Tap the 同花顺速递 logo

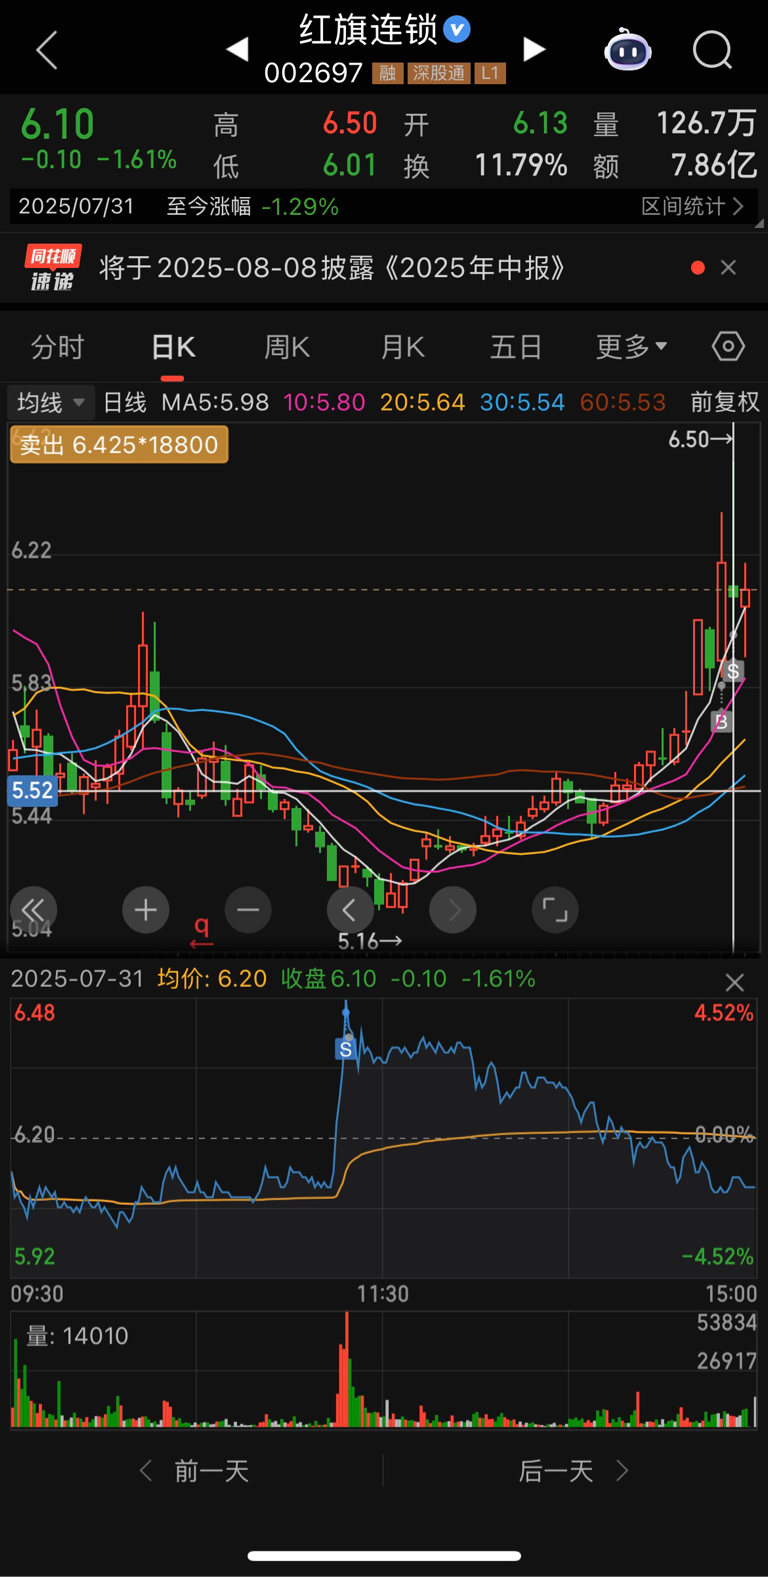pyautogui.click(x=53, y=268)
